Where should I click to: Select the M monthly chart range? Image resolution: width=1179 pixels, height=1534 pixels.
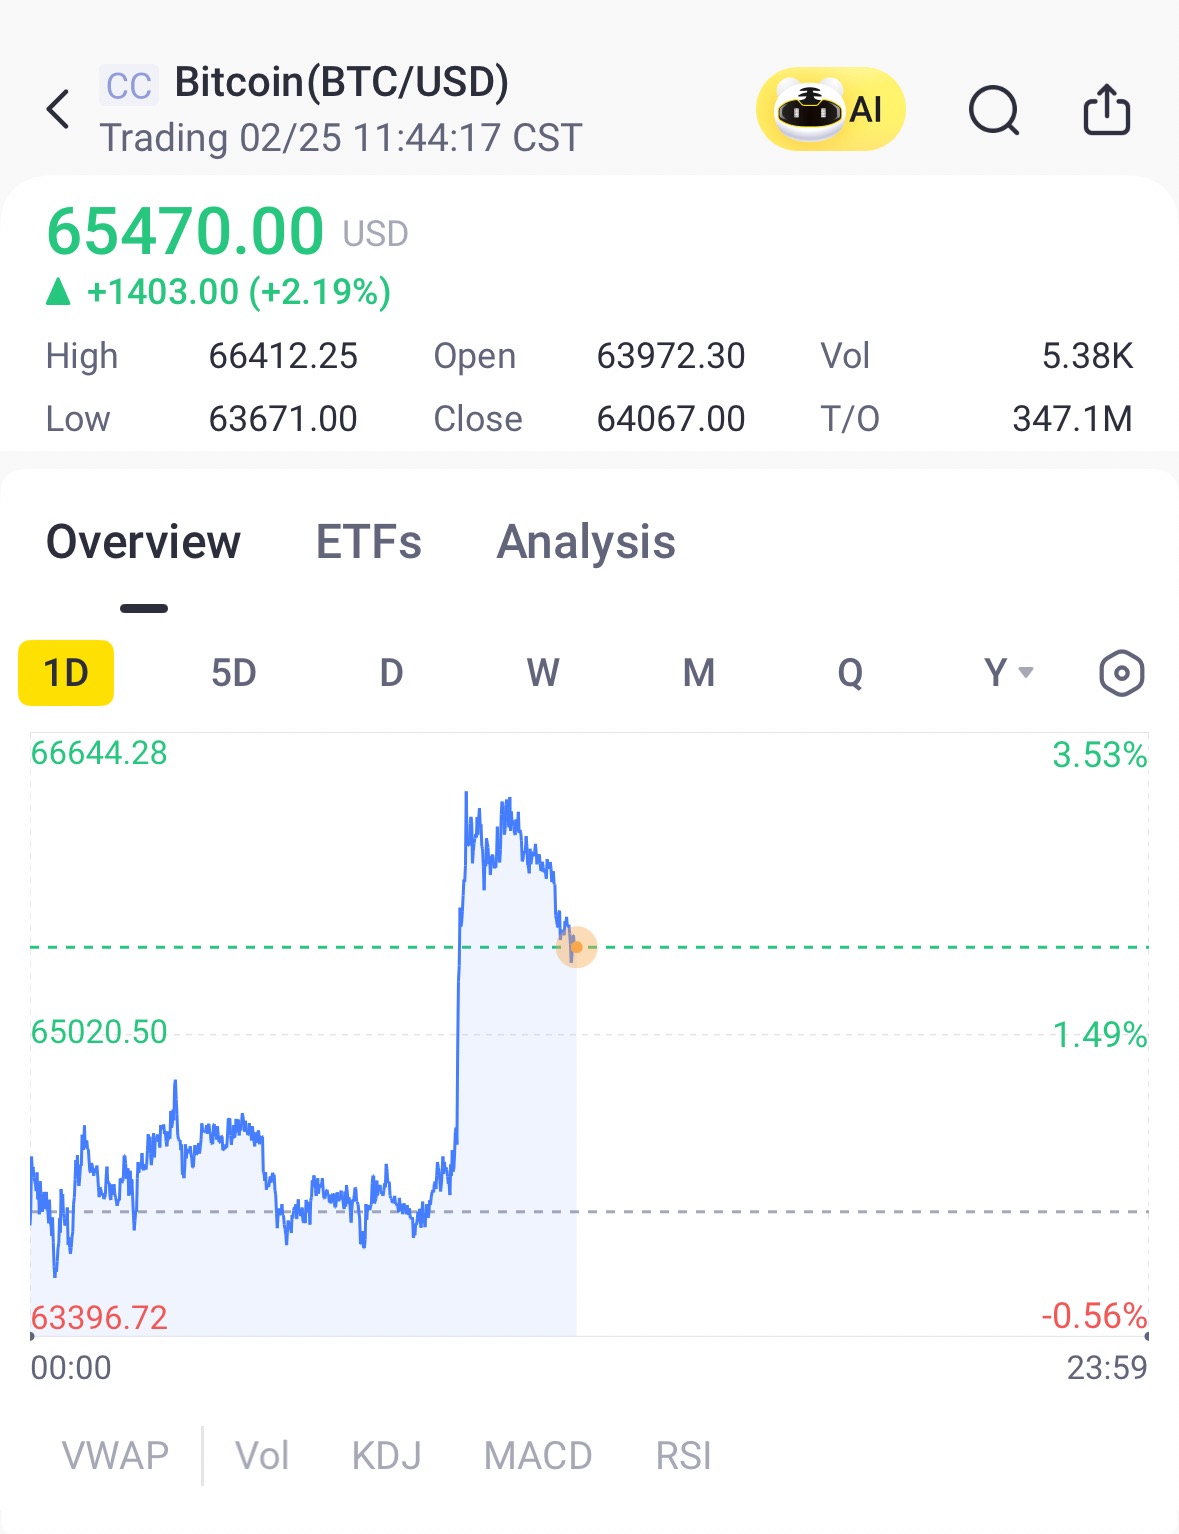(698, 673)
